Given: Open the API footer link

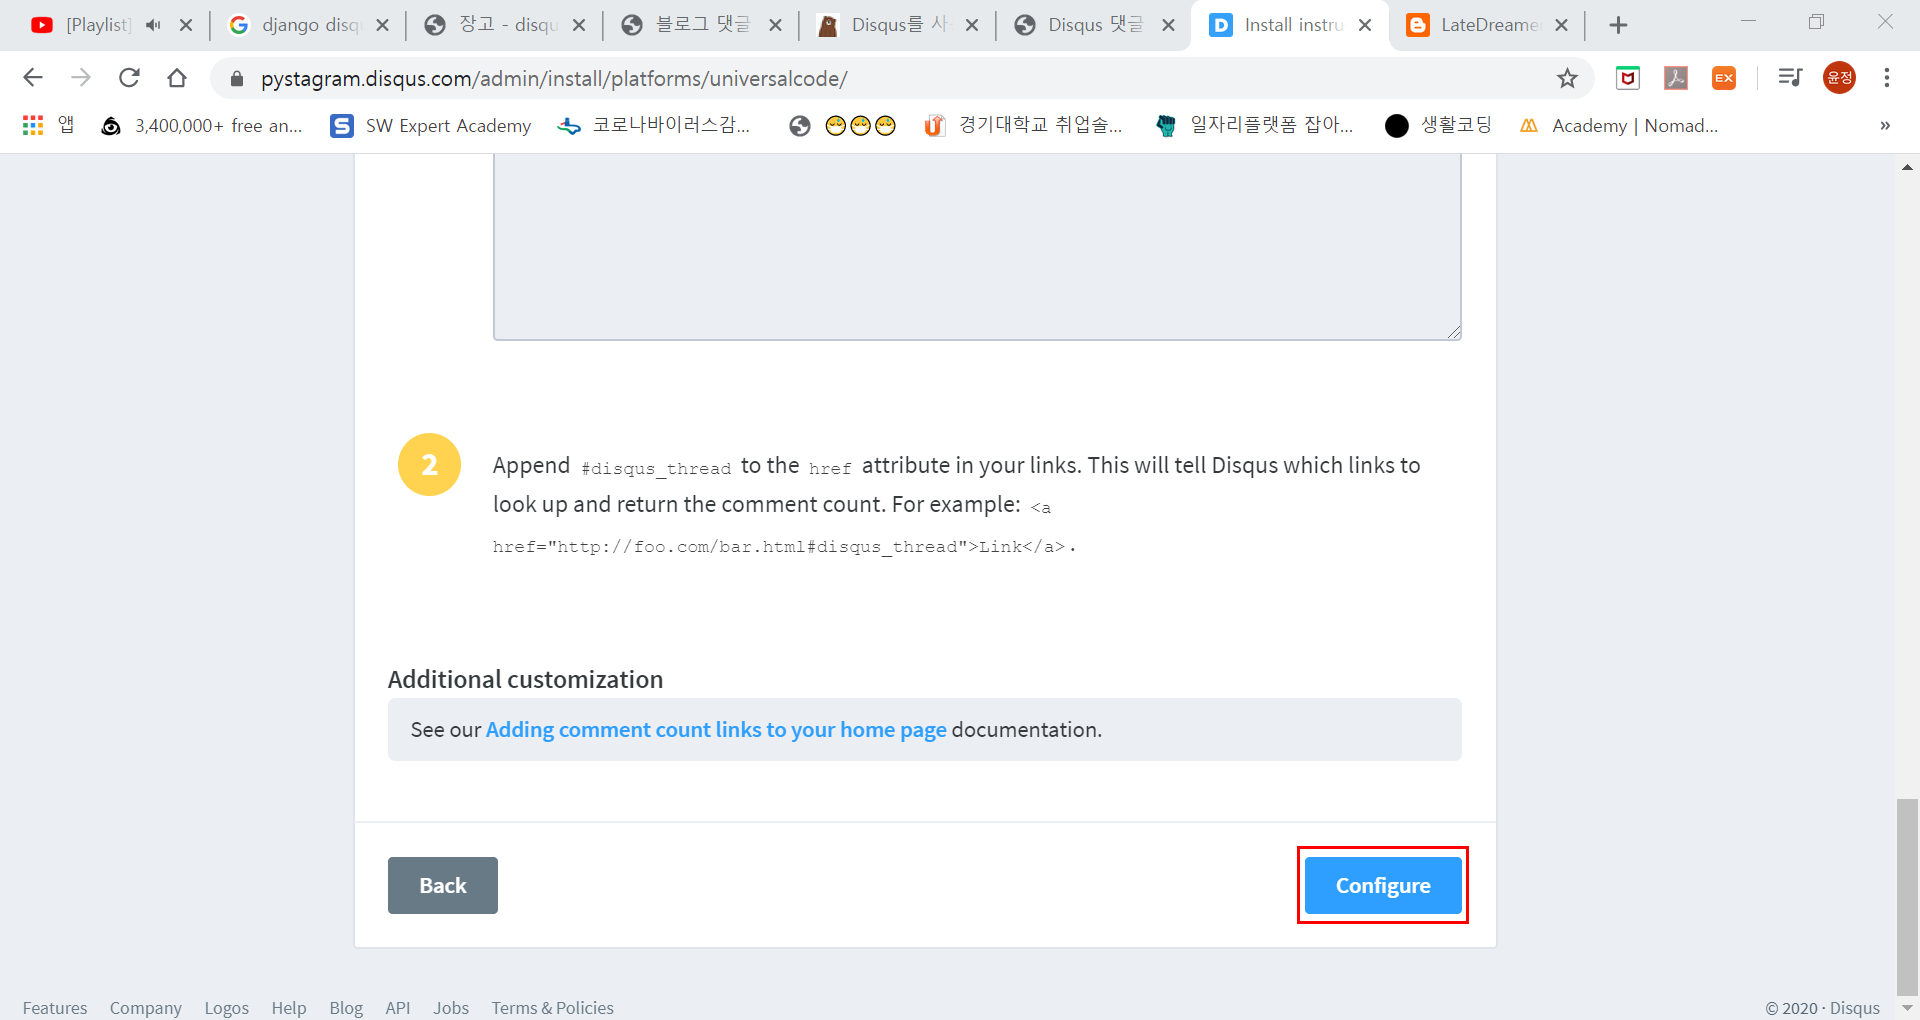Looking at the screenshot, I should click(x=398, y=1008).
